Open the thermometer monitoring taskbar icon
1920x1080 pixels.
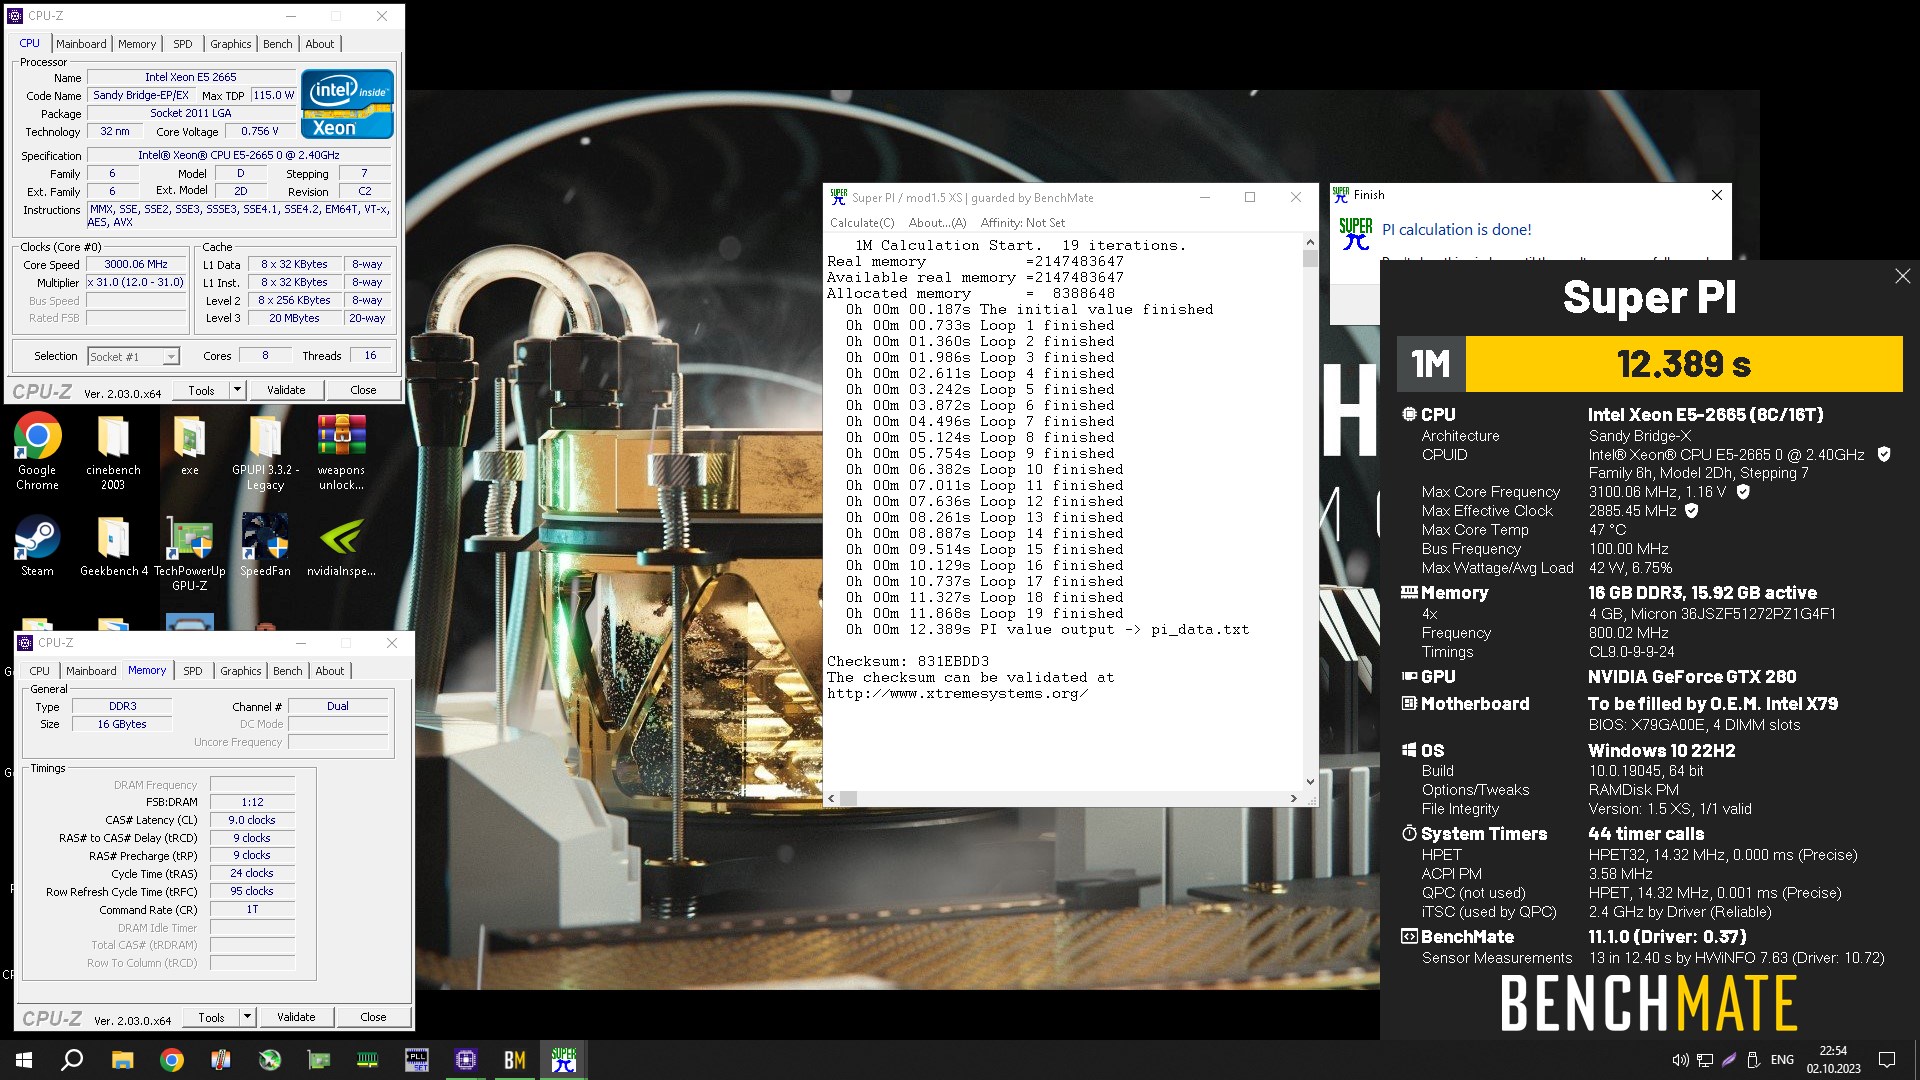pyautogui.click(x=221, y=1060)
